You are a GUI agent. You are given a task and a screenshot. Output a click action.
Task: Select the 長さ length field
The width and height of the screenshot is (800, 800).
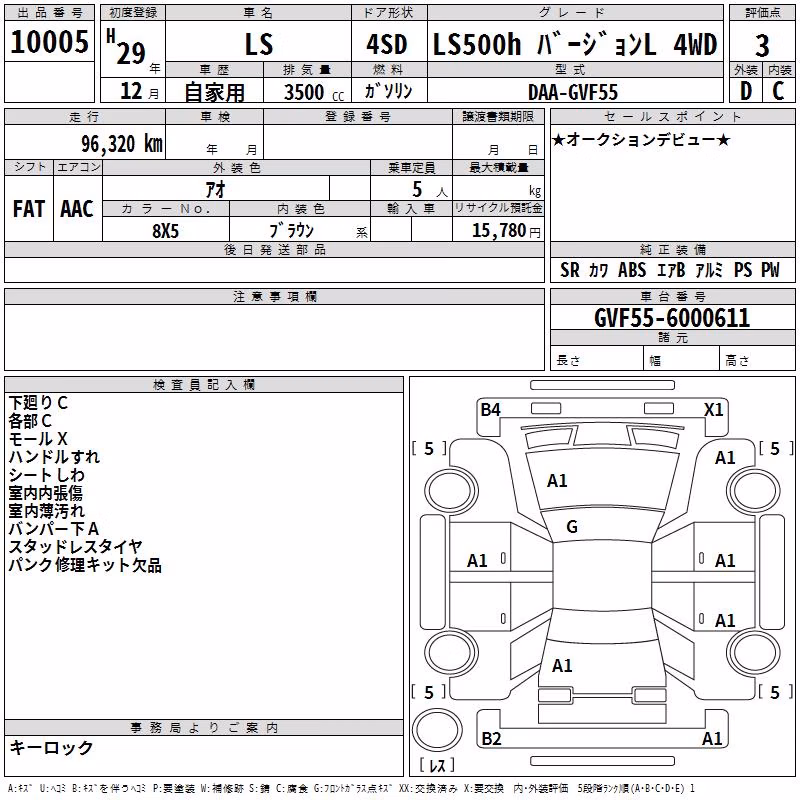tap(597, 358)
